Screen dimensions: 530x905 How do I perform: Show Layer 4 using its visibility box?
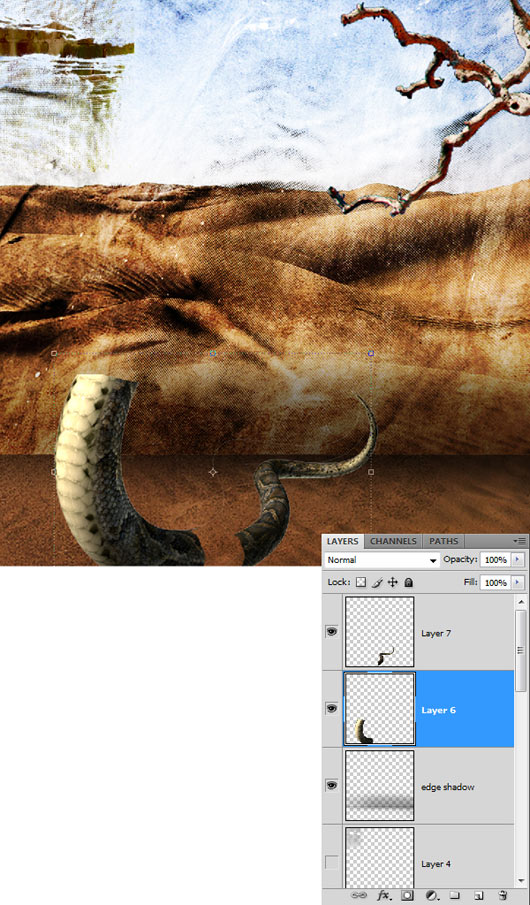331,862
